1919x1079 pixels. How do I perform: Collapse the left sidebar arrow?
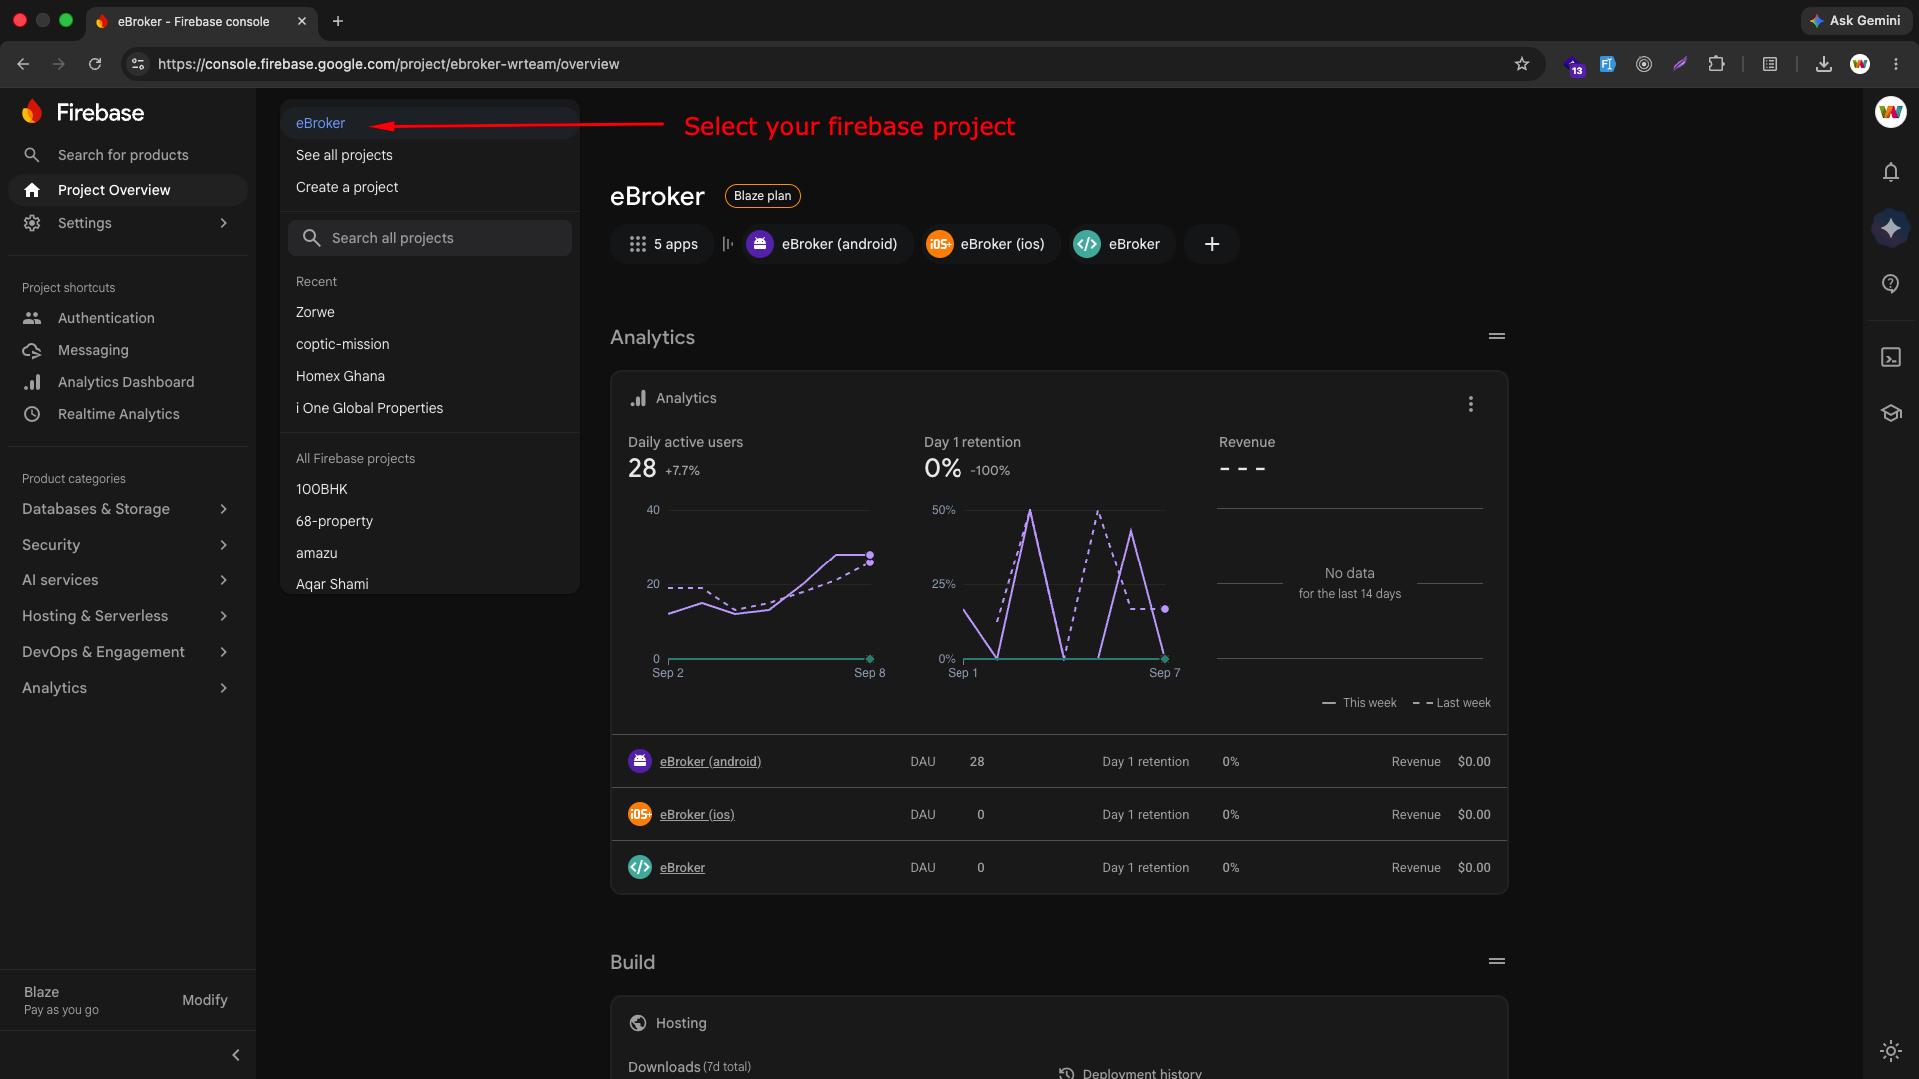click(x=235, y=1055)
